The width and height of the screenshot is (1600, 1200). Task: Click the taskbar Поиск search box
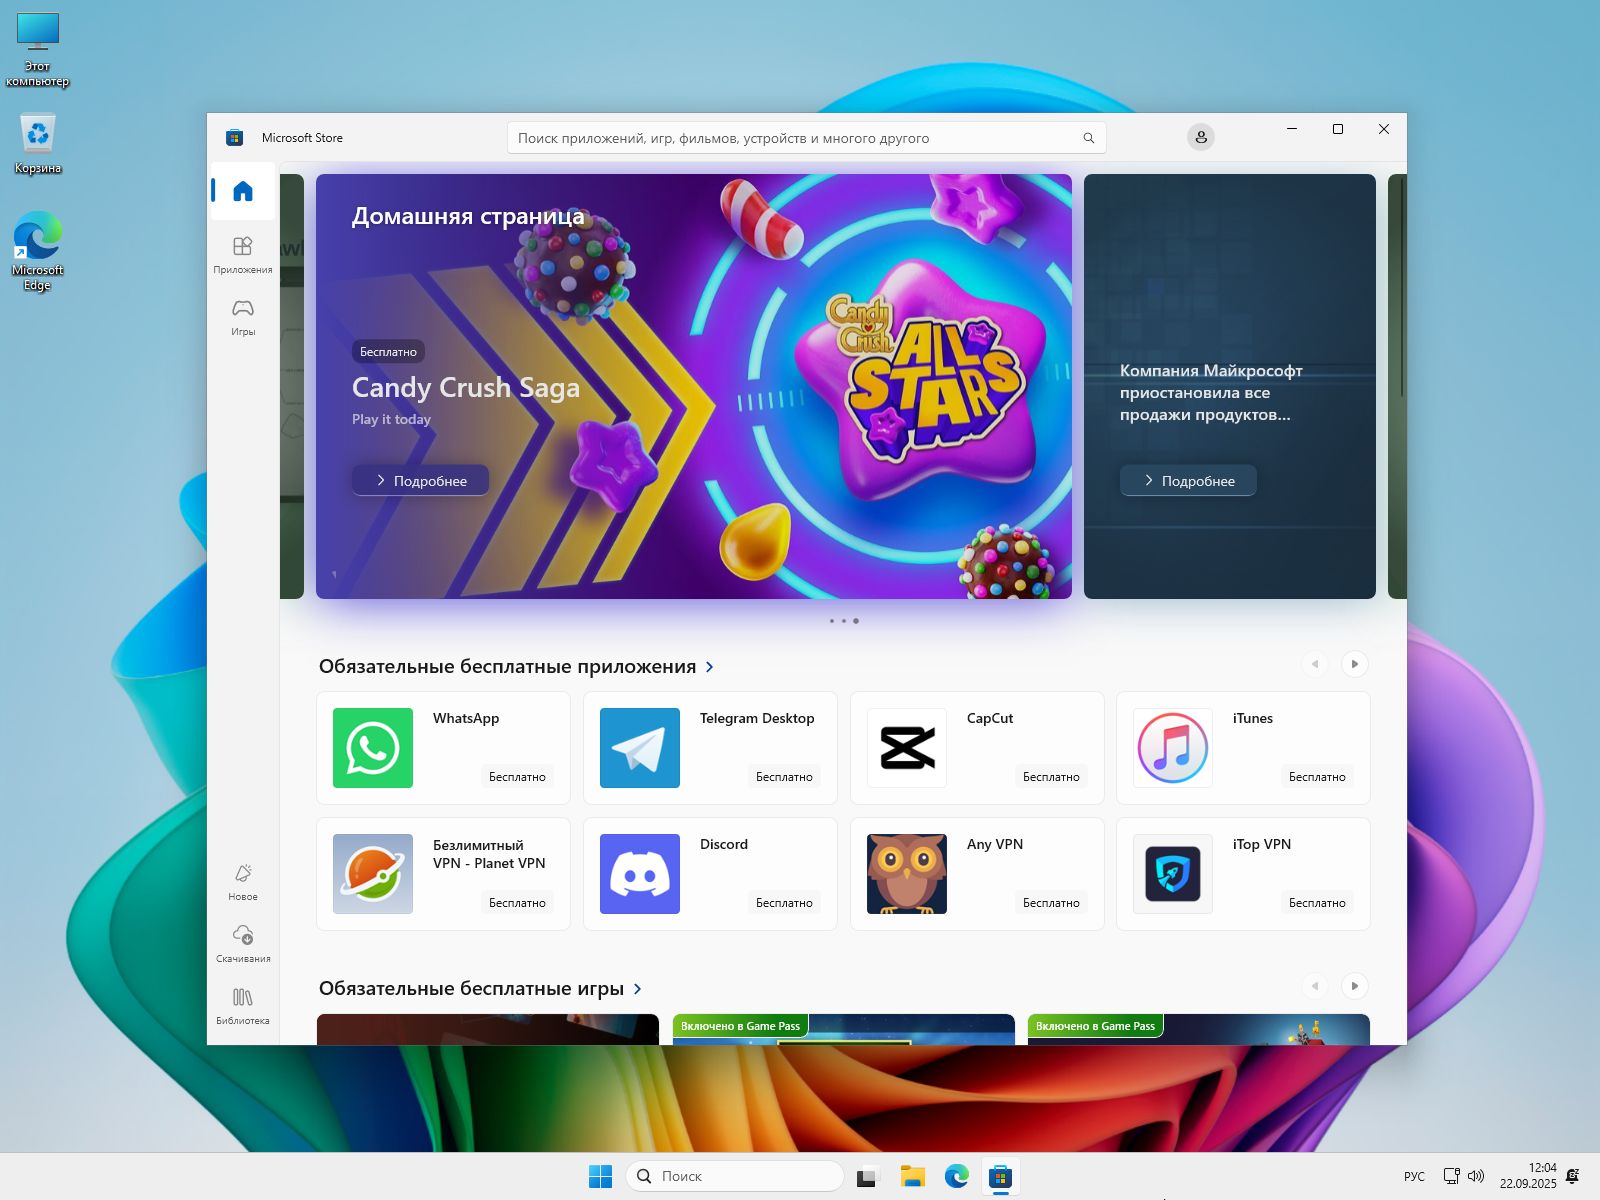tap(734, 1176)
